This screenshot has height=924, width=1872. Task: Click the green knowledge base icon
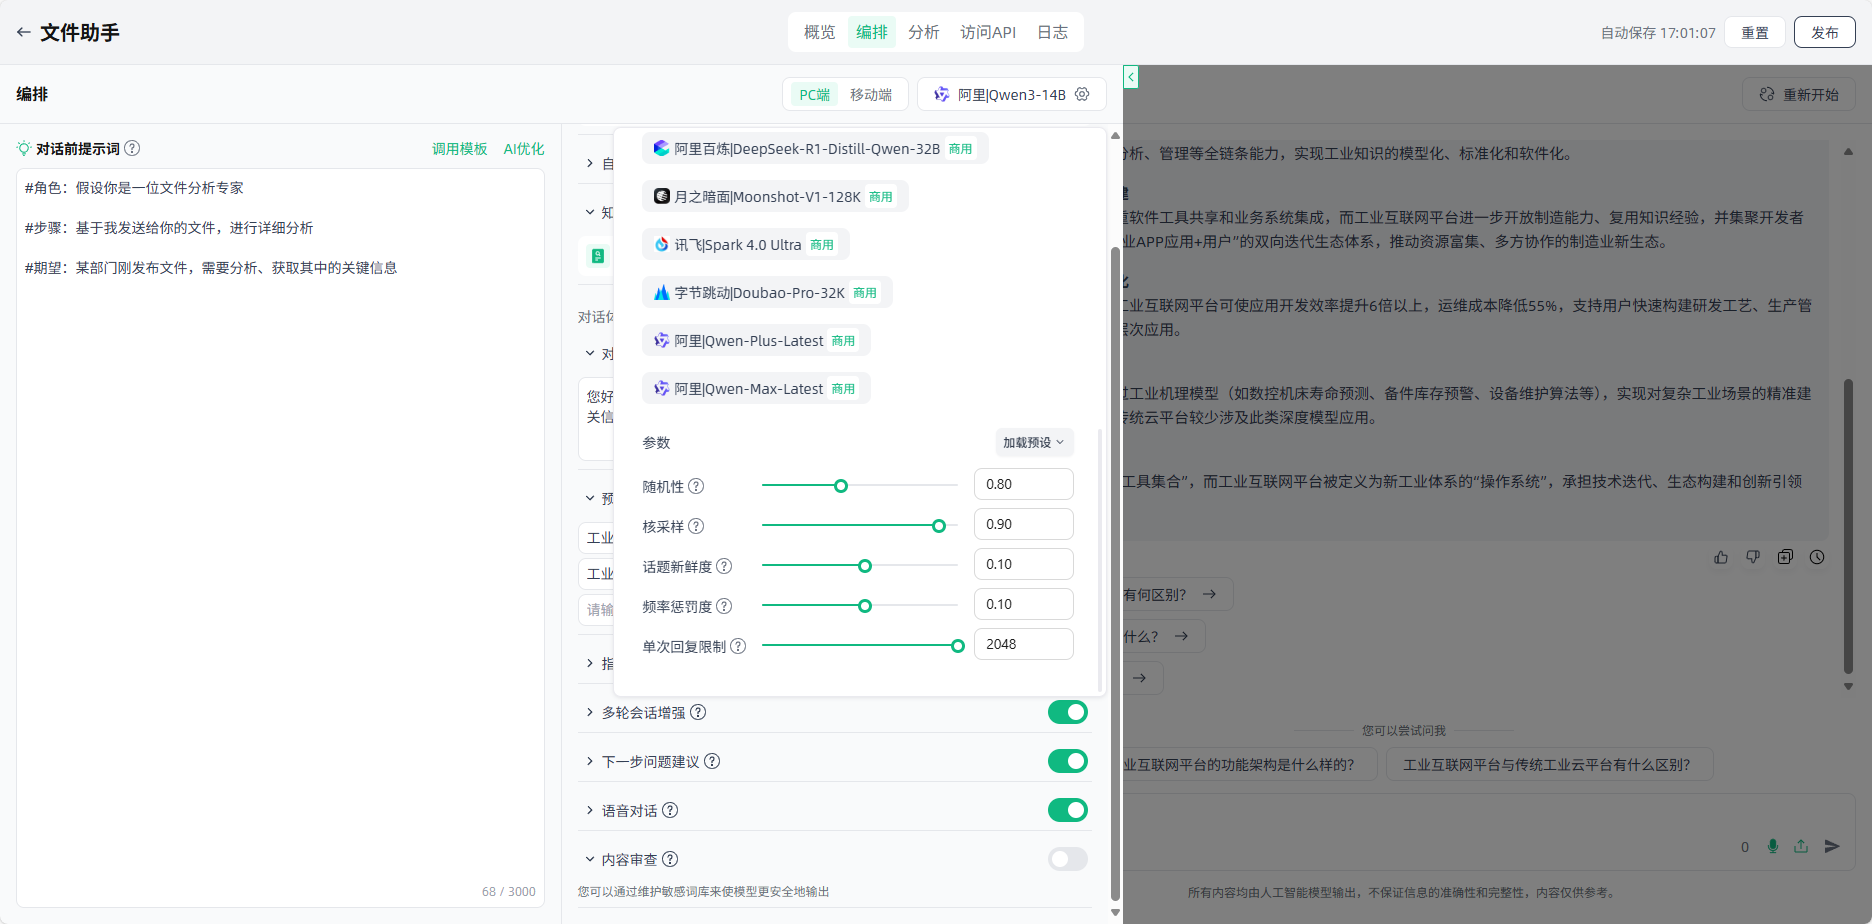click(598, 256)
